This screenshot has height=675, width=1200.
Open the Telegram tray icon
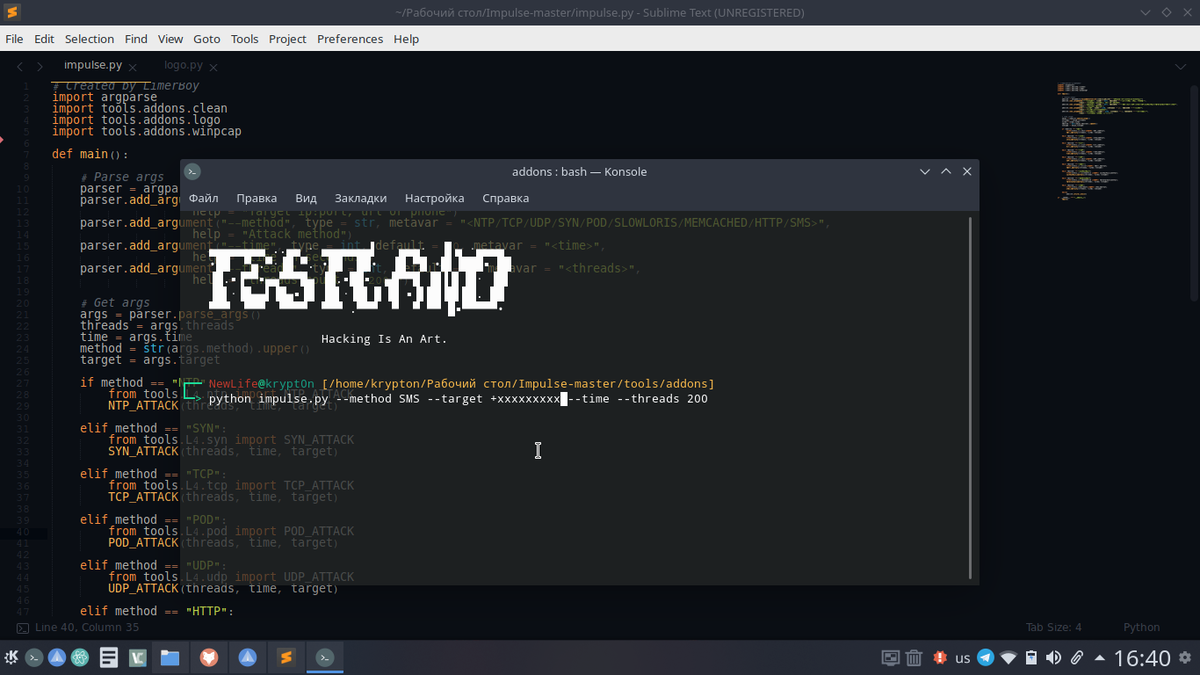pos(985,658)
